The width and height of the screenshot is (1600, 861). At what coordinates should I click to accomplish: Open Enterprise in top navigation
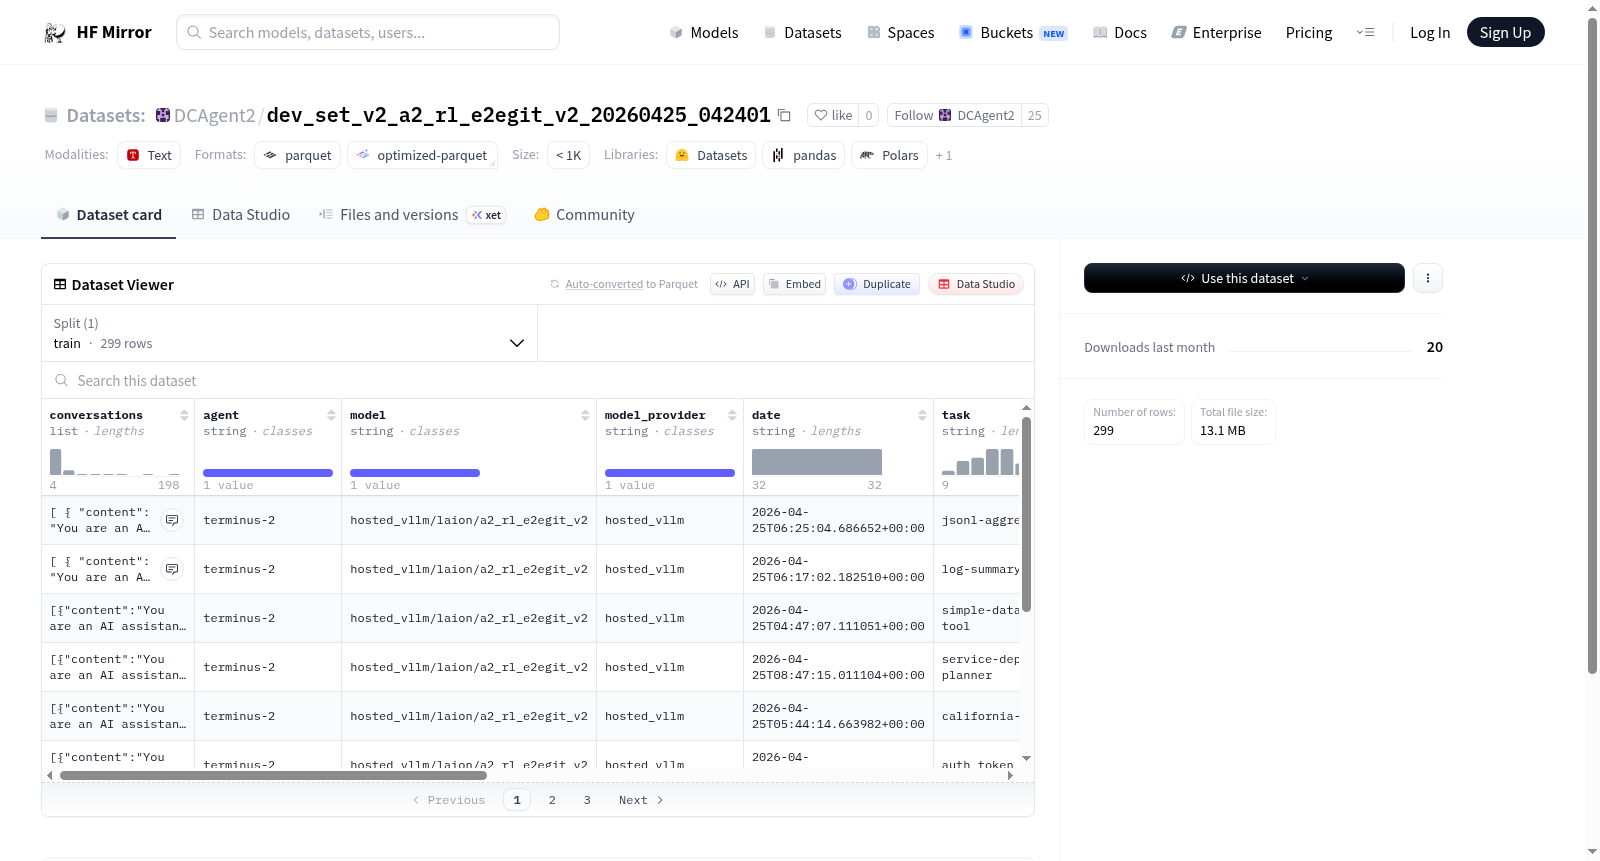1216,33
